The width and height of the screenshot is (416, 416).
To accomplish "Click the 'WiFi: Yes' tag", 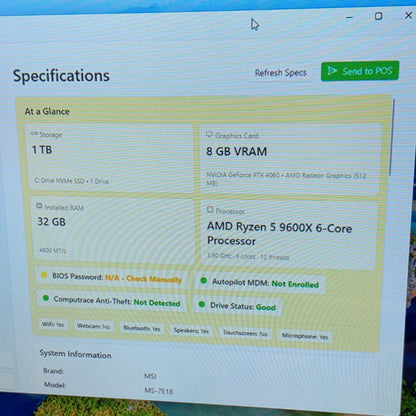I will coord(53,324).
